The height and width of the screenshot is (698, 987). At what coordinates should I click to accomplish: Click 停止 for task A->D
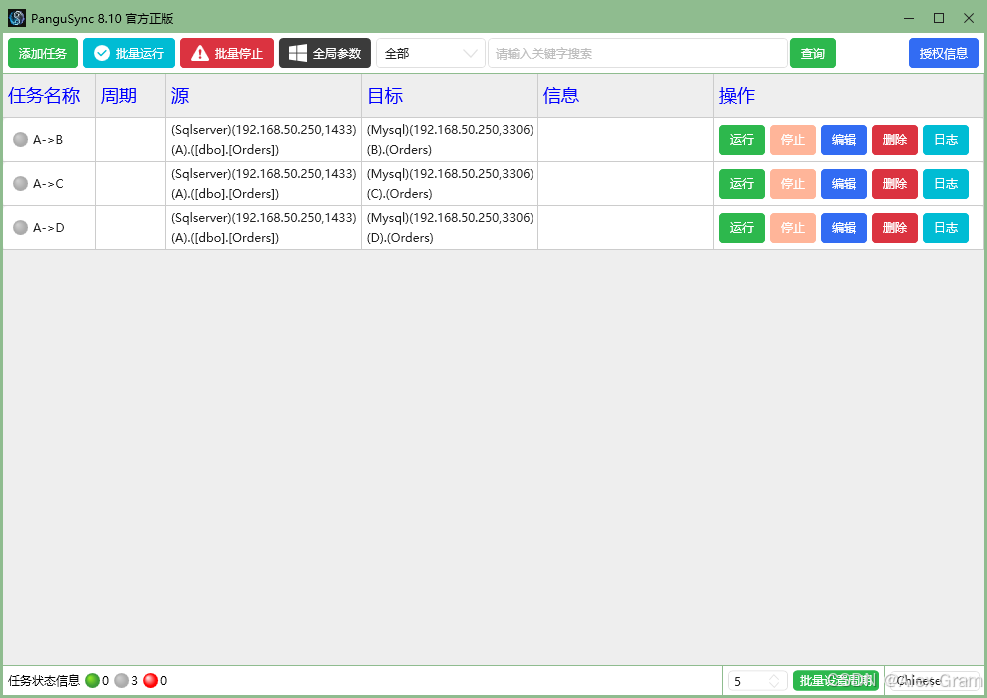pos(793,228)
